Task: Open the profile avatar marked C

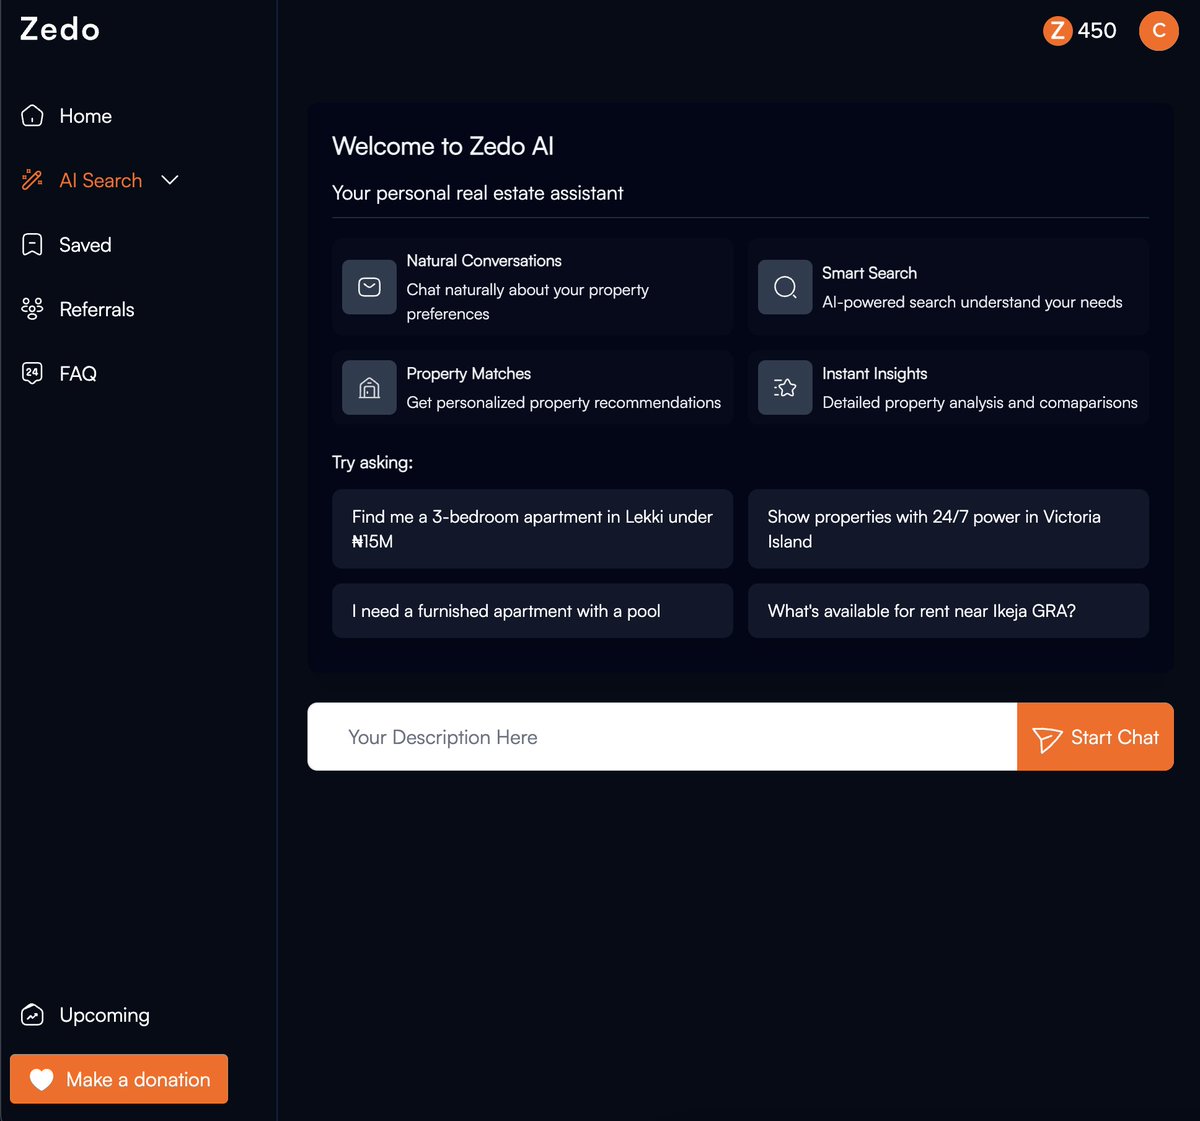Action: coord(1159,31)
